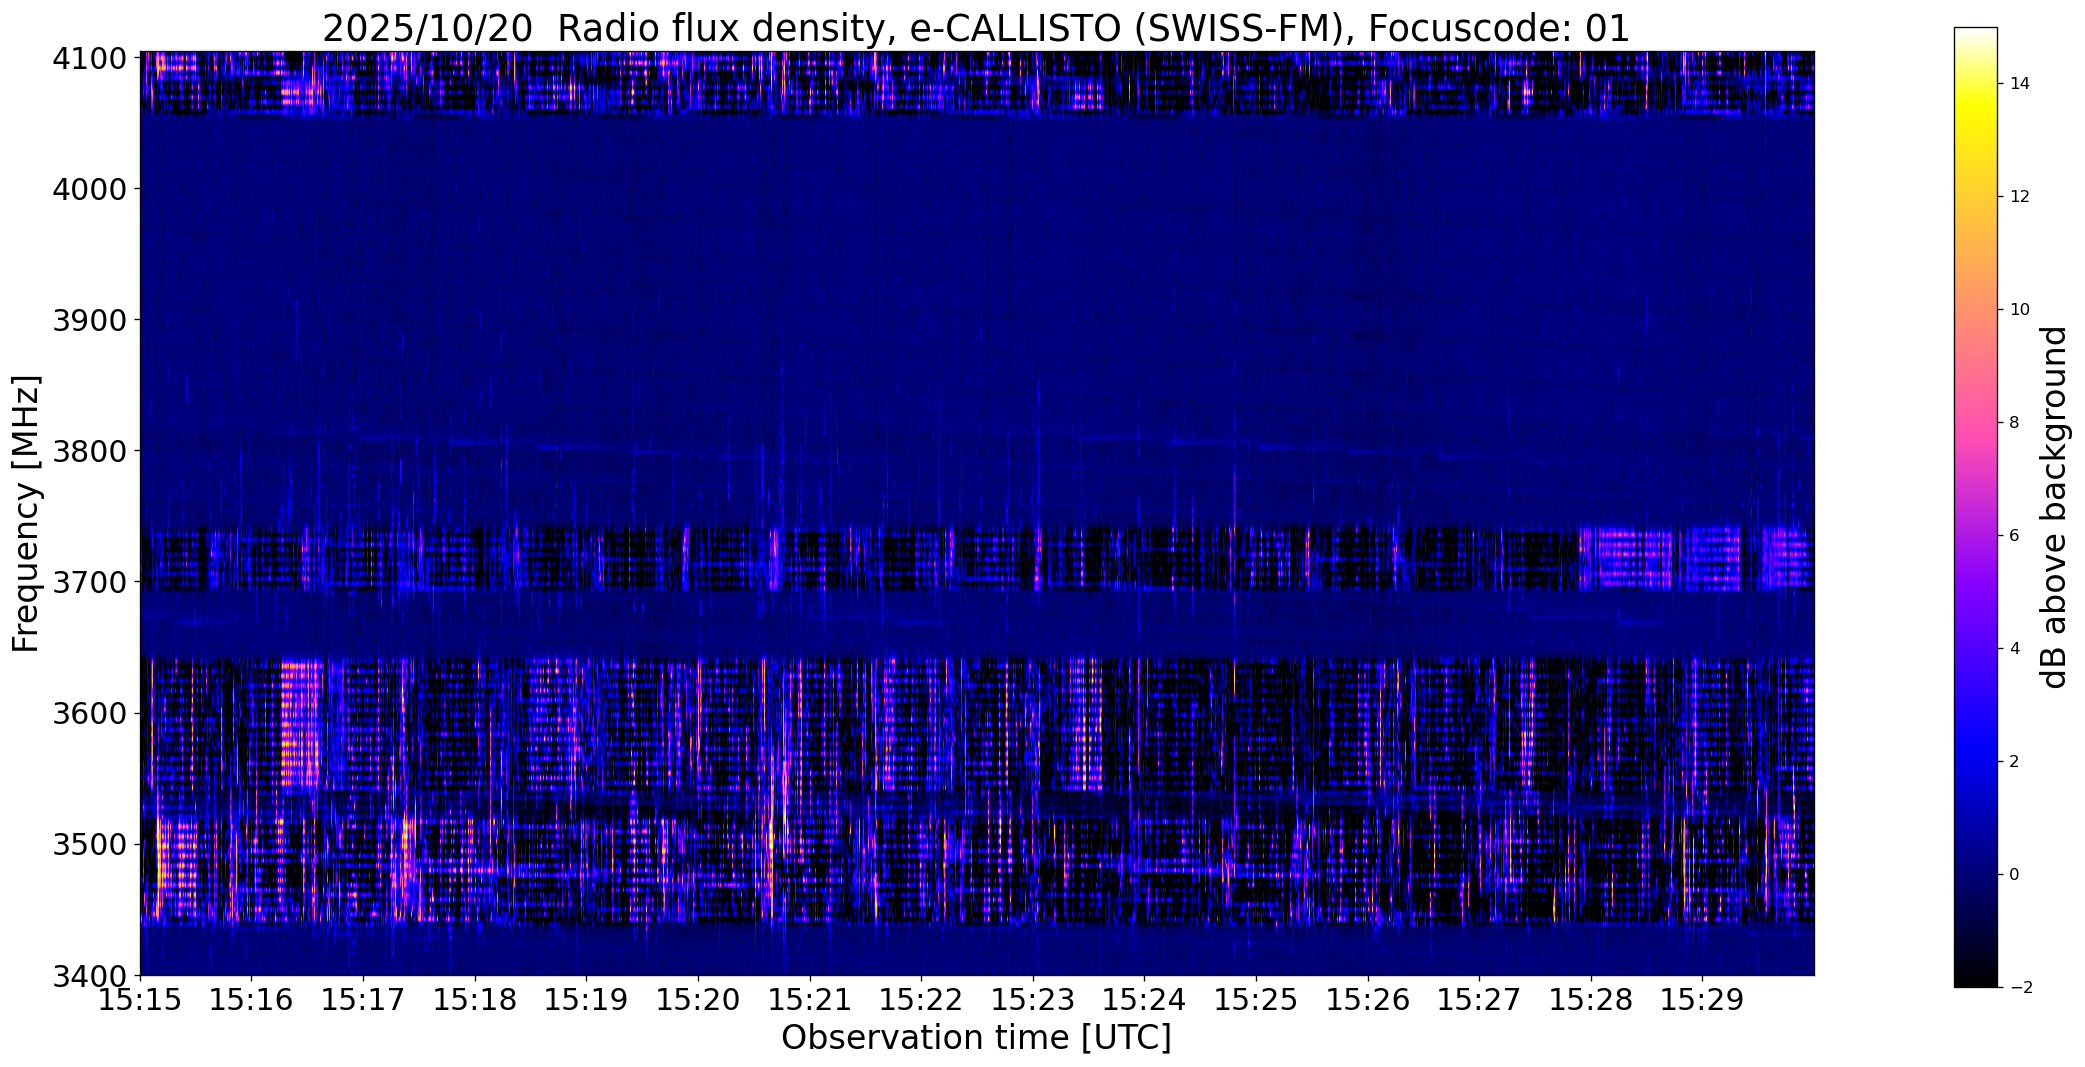Click the colorbar tick value 10

pyautogui.click(x=2019, y=310)
